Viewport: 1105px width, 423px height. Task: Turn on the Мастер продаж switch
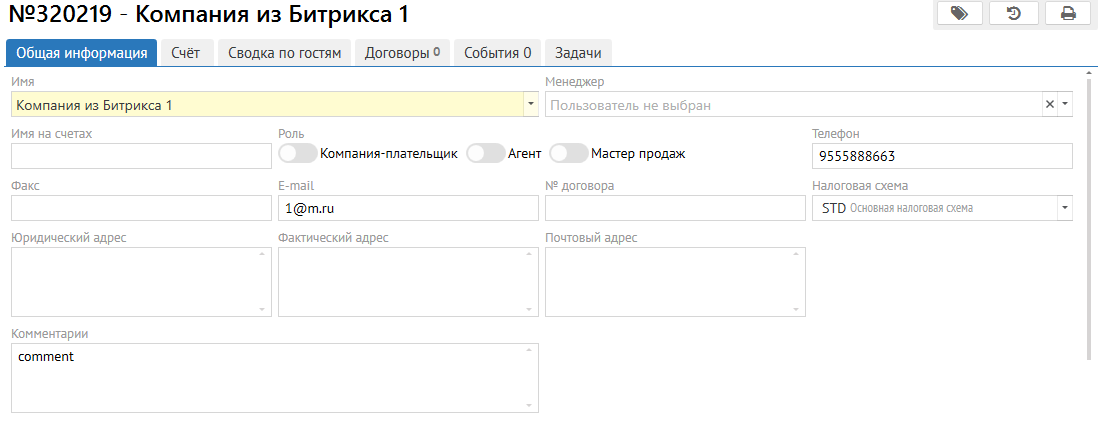coord(568,153)
